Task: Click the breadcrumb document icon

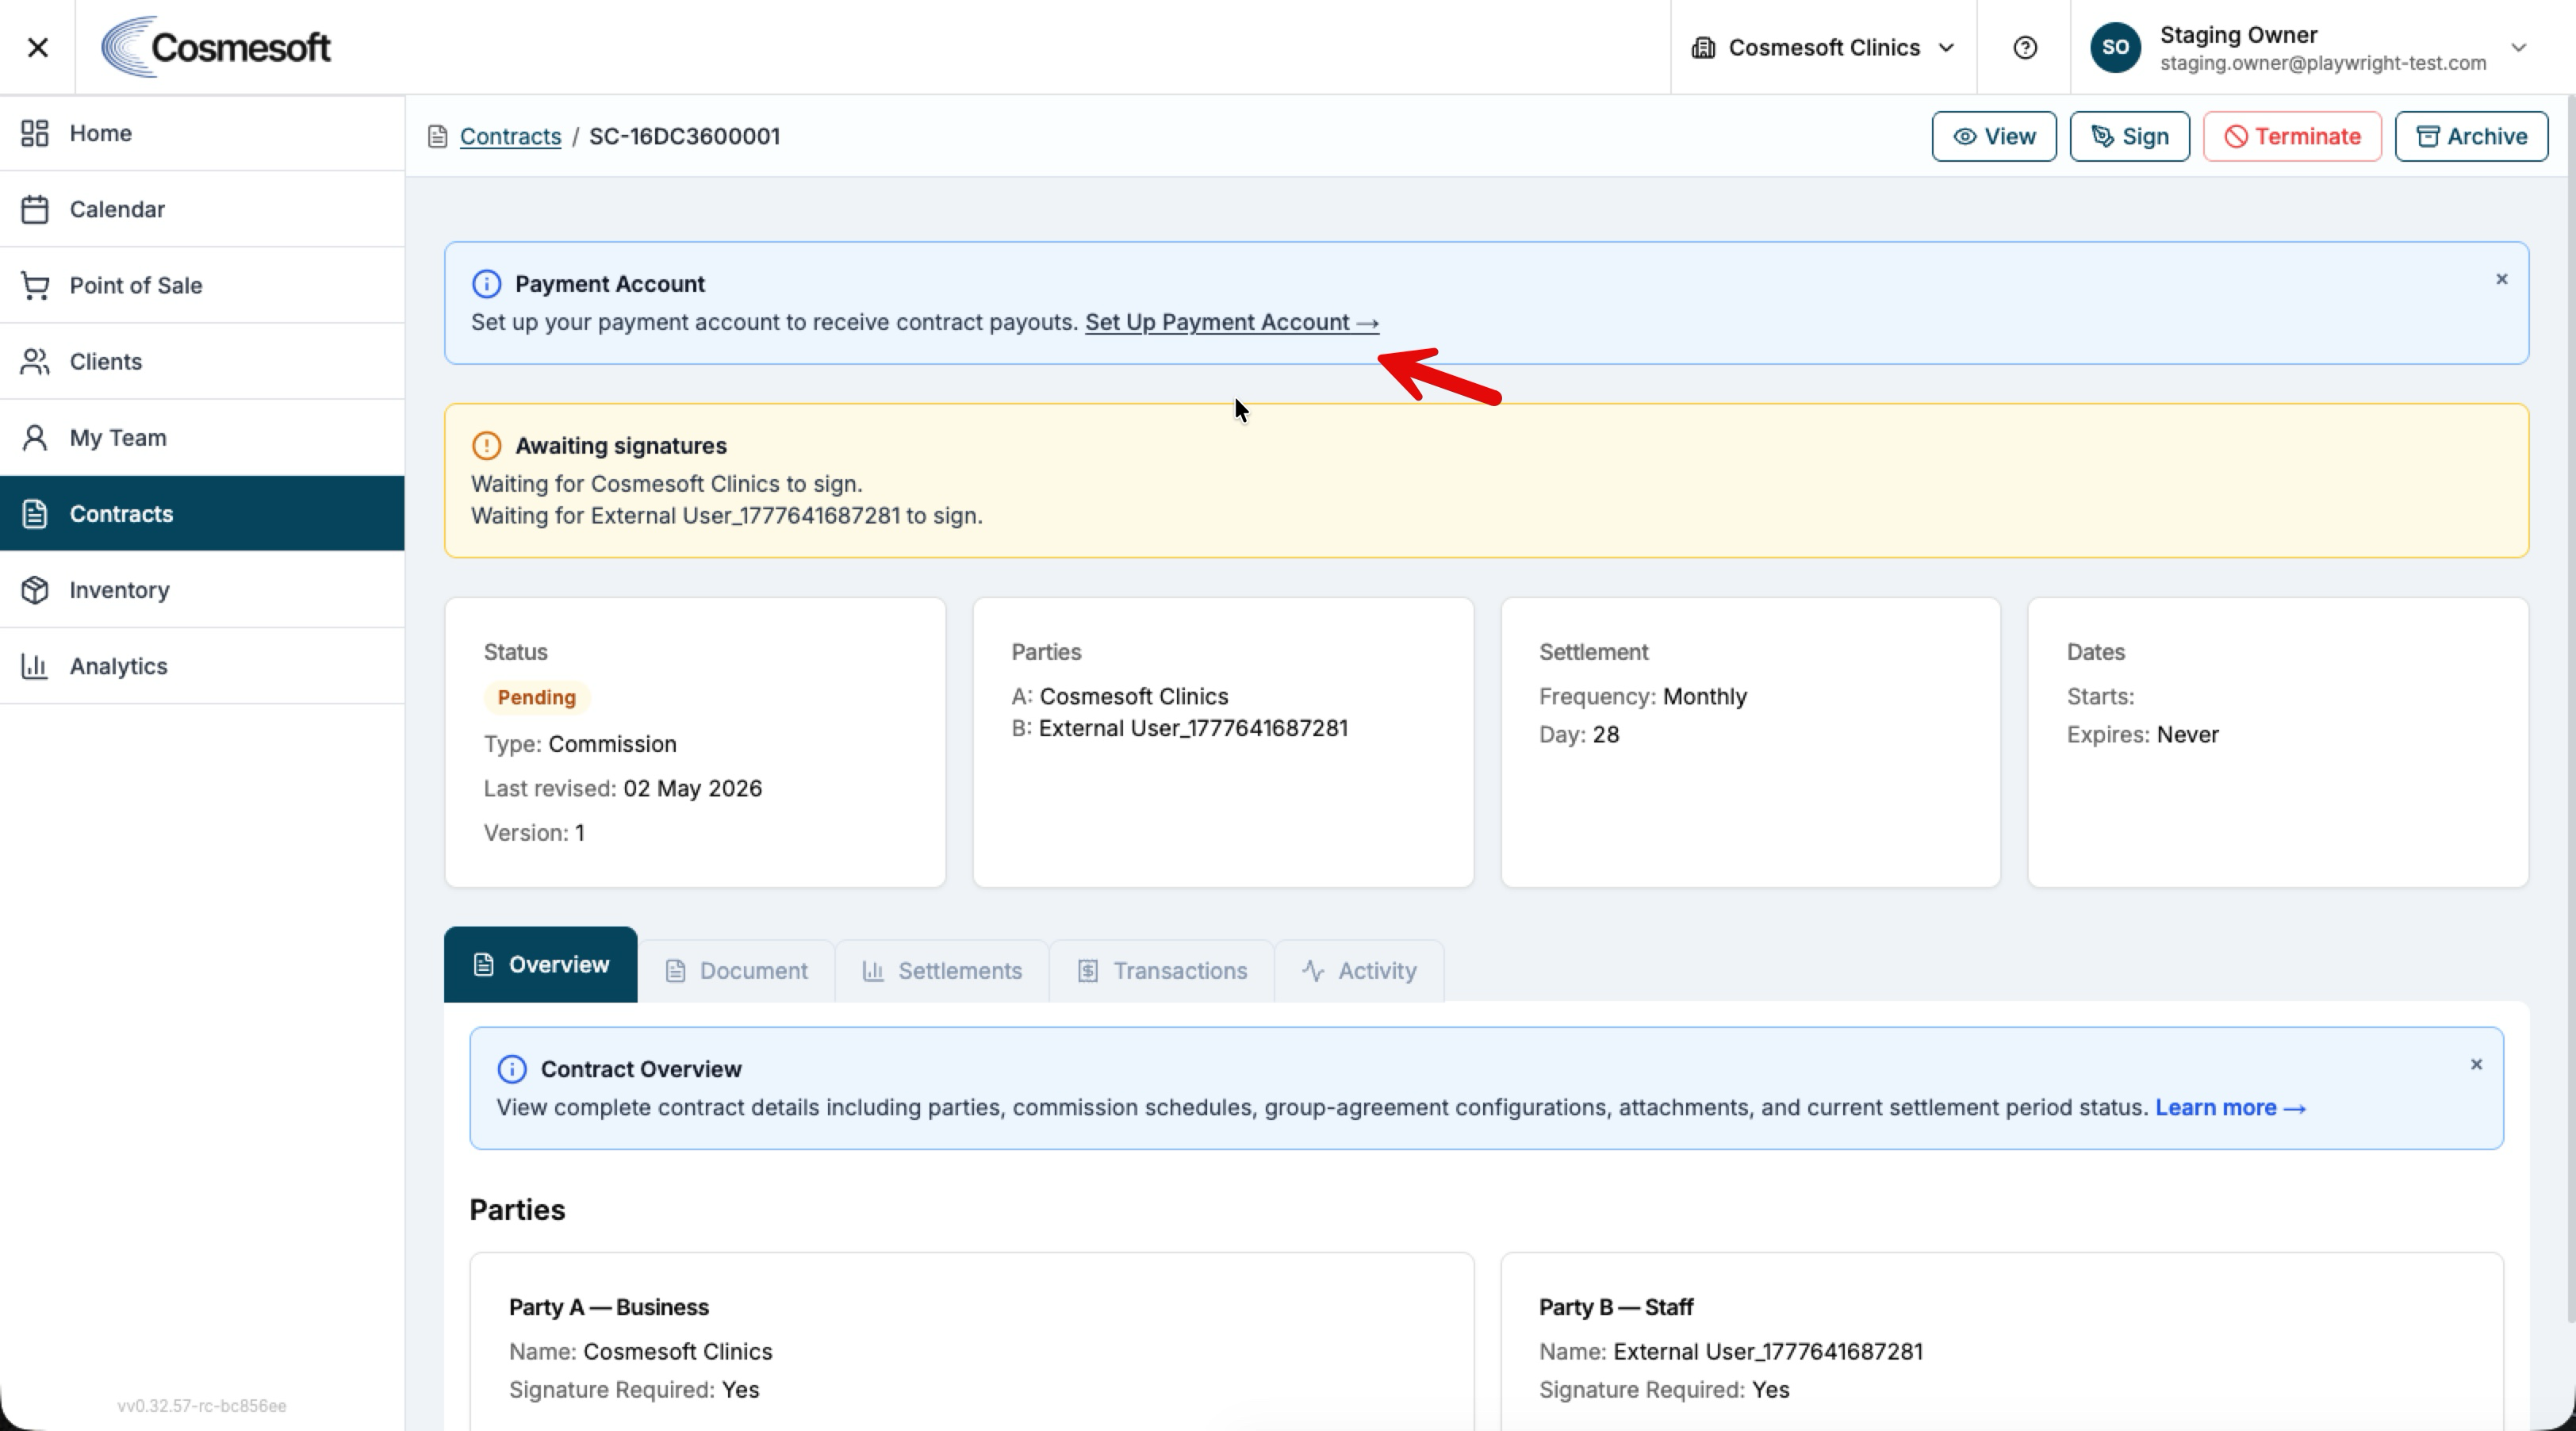Action: [x=437, y=136]
